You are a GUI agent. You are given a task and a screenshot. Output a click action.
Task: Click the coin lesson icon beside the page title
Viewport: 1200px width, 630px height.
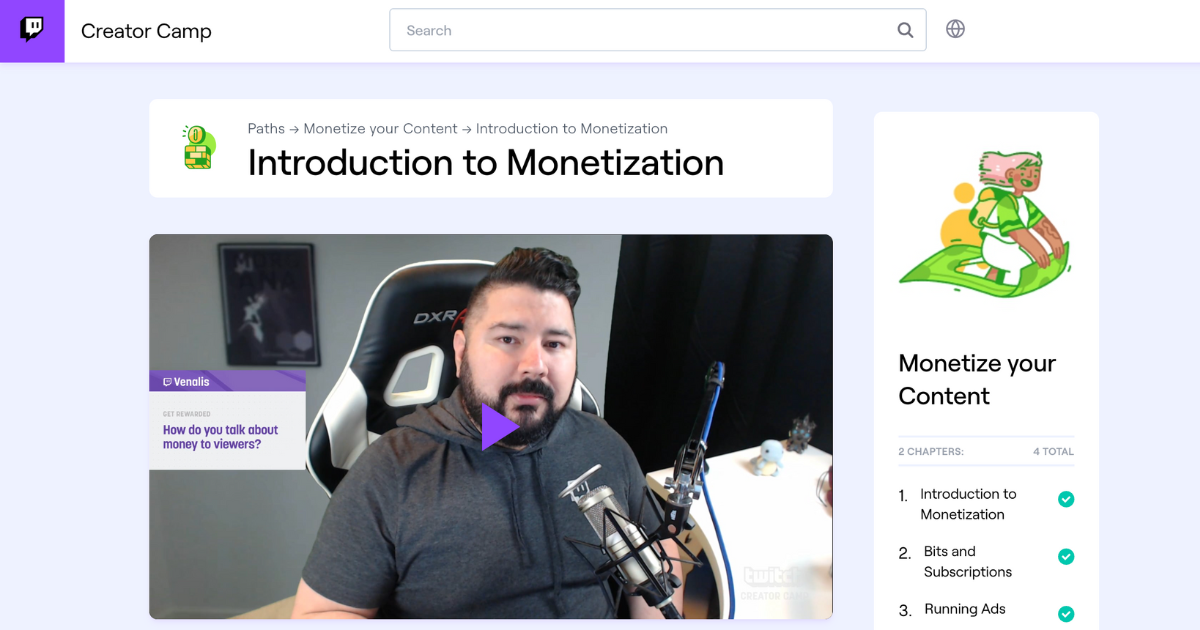tap(198, 148)
